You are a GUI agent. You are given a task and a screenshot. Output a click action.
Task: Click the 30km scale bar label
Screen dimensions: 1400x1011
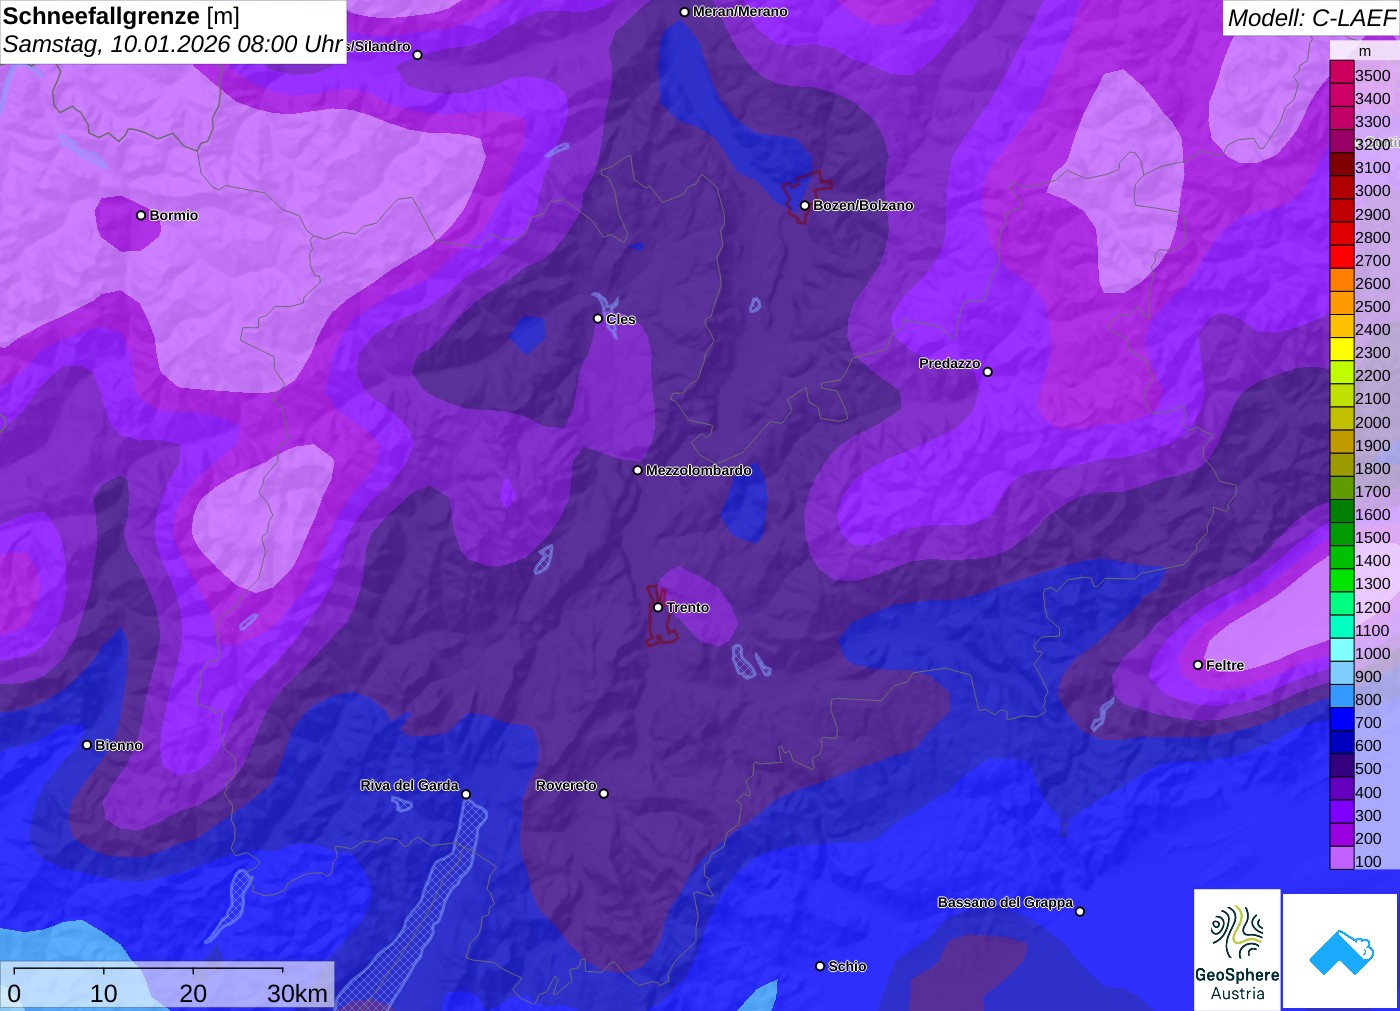coord(297,994)
